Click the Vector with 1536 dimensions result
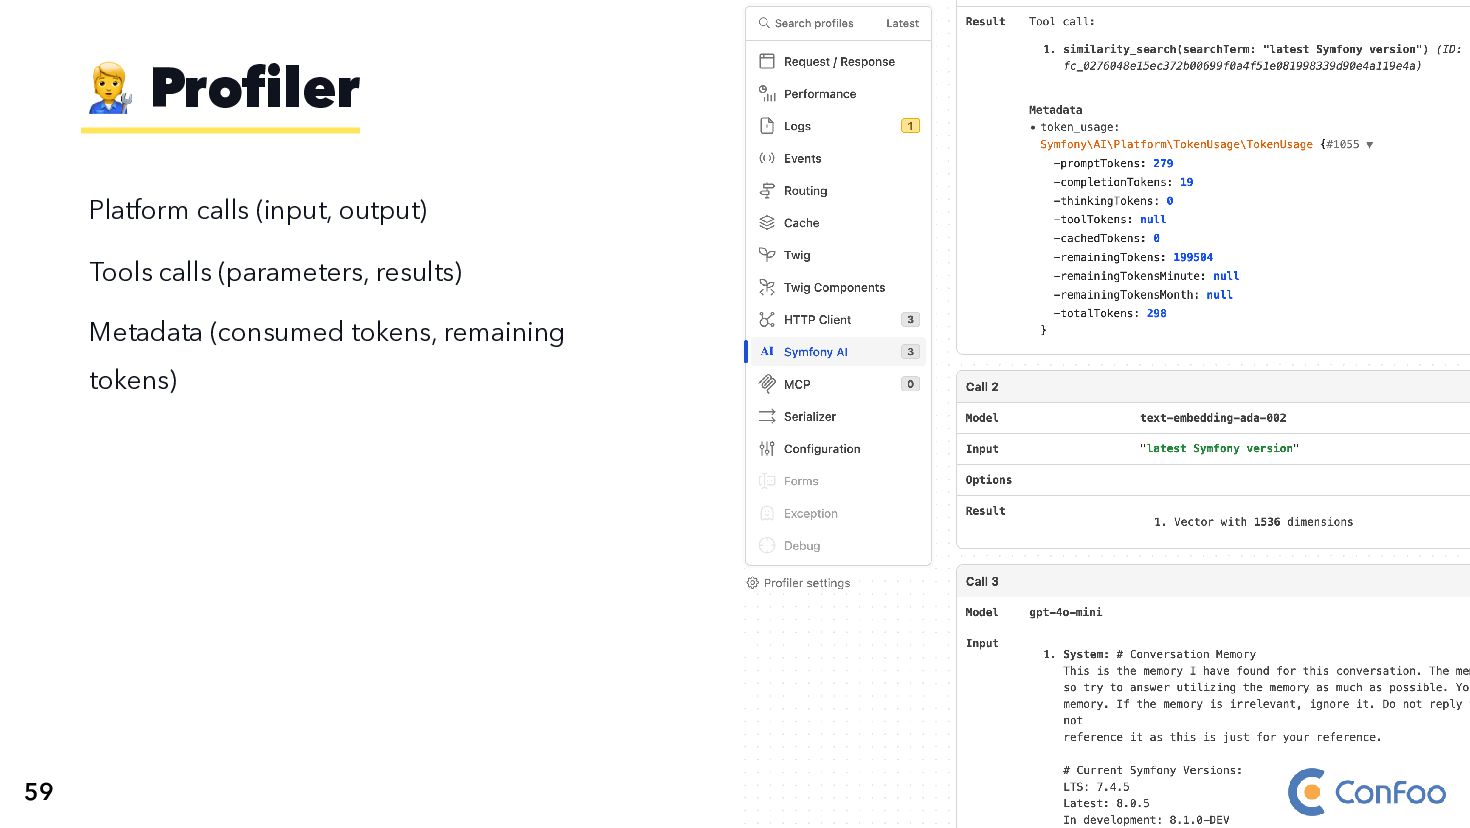This screenshot has width=1470, height=828. click(1253, 522)
